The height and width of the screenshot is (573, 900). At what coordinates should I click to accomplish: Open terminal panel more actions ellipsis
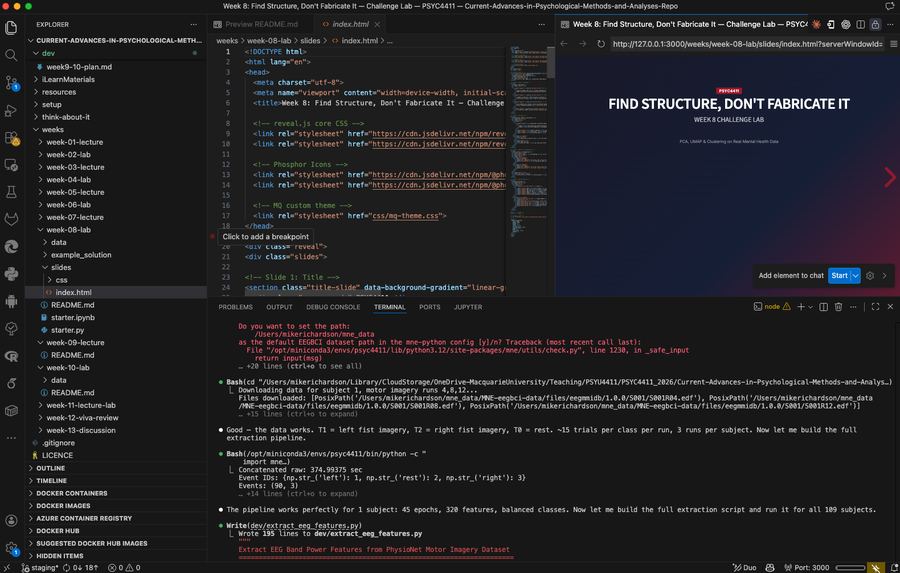[853, 307]
